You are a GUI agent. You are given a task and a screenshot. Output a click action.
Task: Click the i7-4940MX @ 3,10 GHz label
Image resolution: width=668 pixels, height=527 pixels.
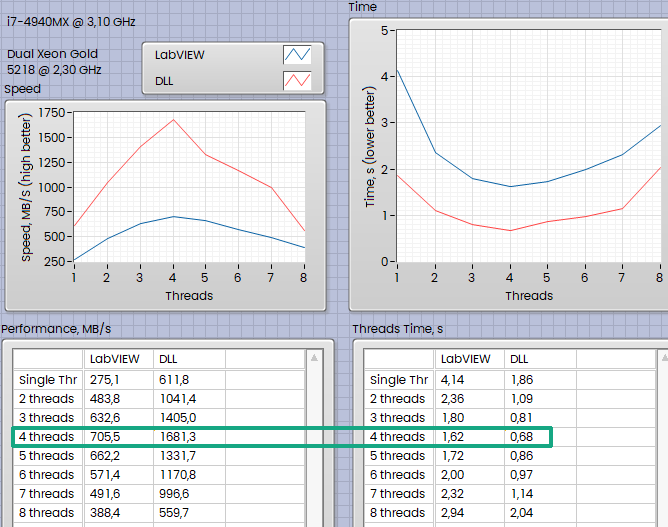(x=71, y=22)
